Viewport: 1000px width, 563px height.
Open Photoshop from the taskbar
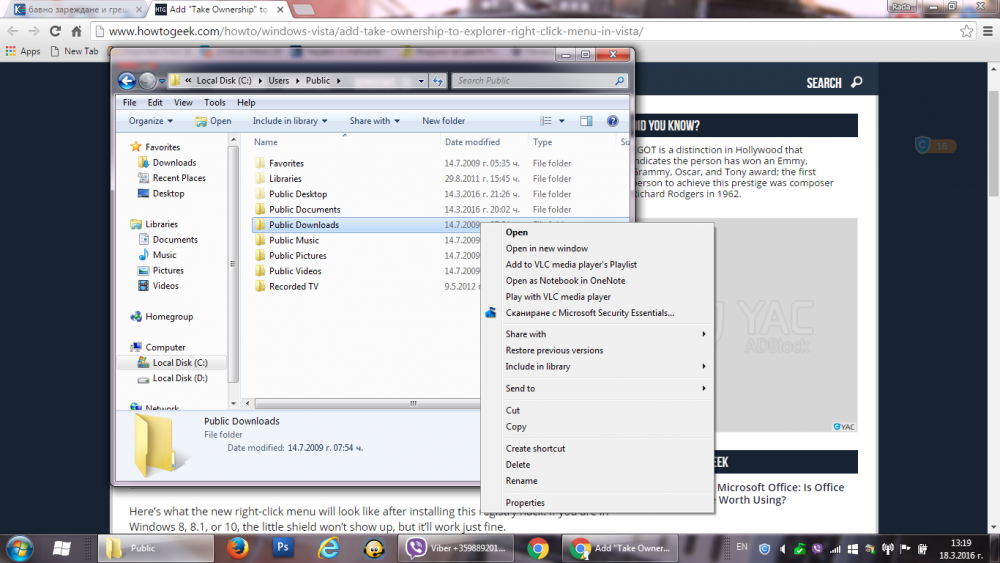(283, 548)
